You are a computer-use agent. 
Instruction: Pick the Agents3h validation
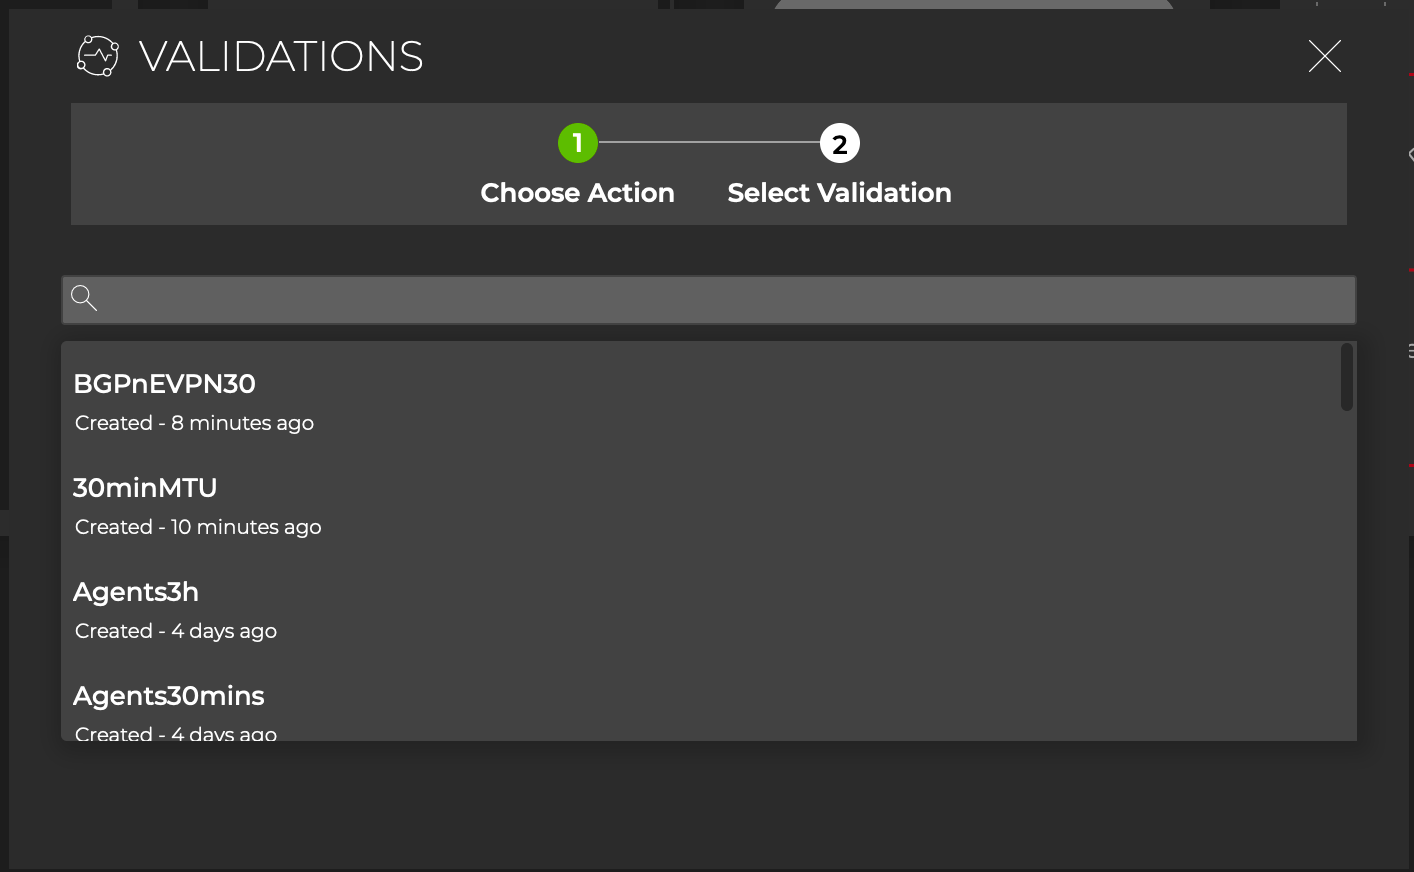[x=136, y=592]
